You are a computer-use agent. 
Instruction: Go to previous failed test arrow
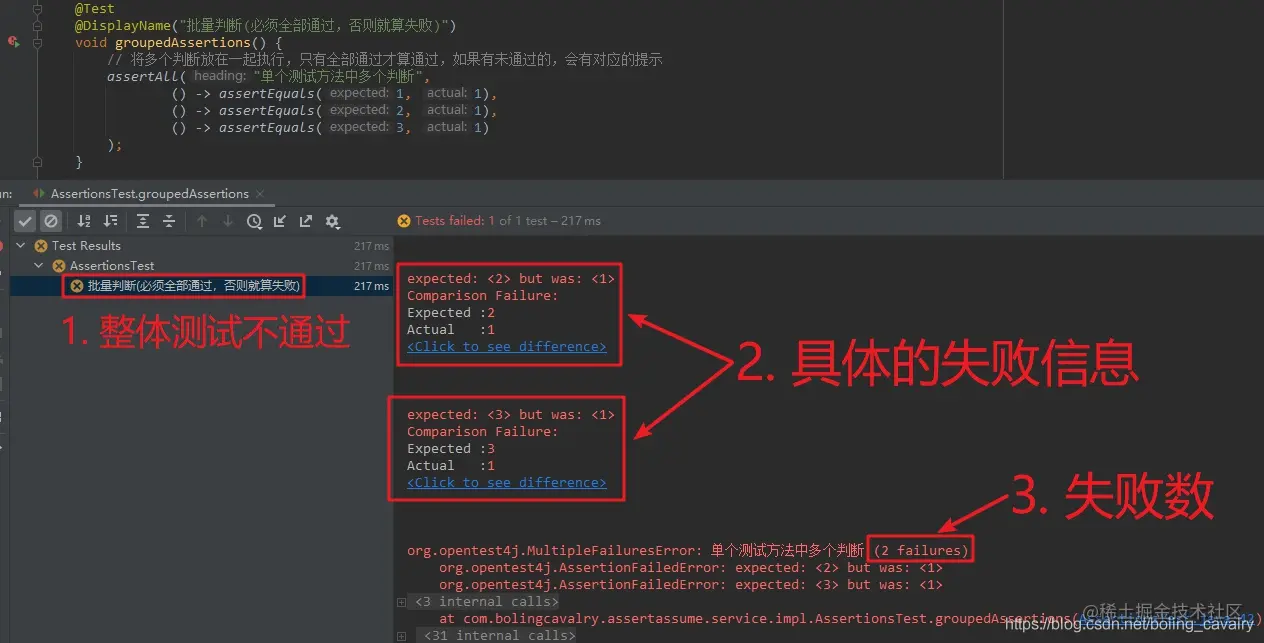tap(202, 221)
